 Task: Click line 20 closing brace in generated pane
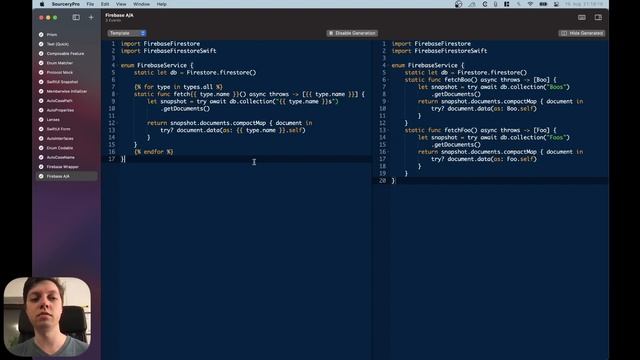(393, 181)
